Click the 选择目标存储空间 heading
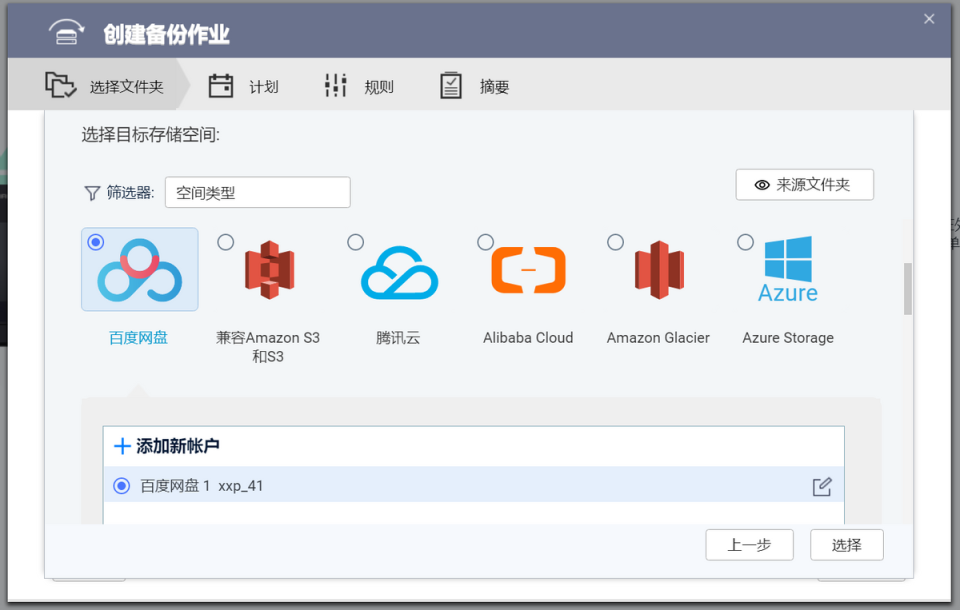960x610 pixels. coord(151,134)
